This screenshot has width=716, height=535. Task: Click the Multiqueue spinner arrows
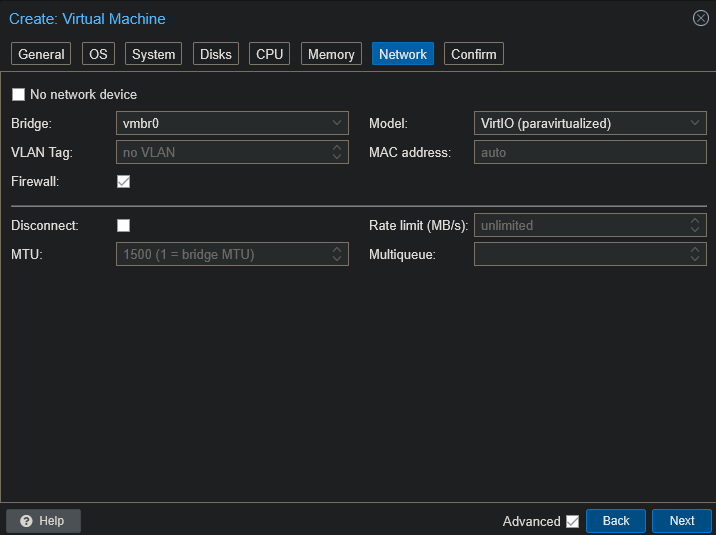695,255
